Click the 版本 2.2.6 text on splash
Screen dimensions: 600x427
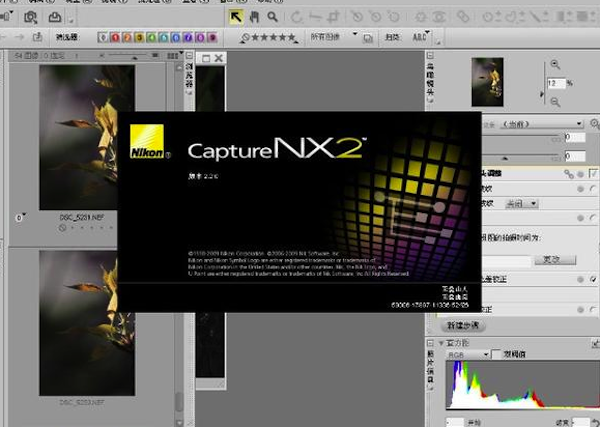pos(203,176)
